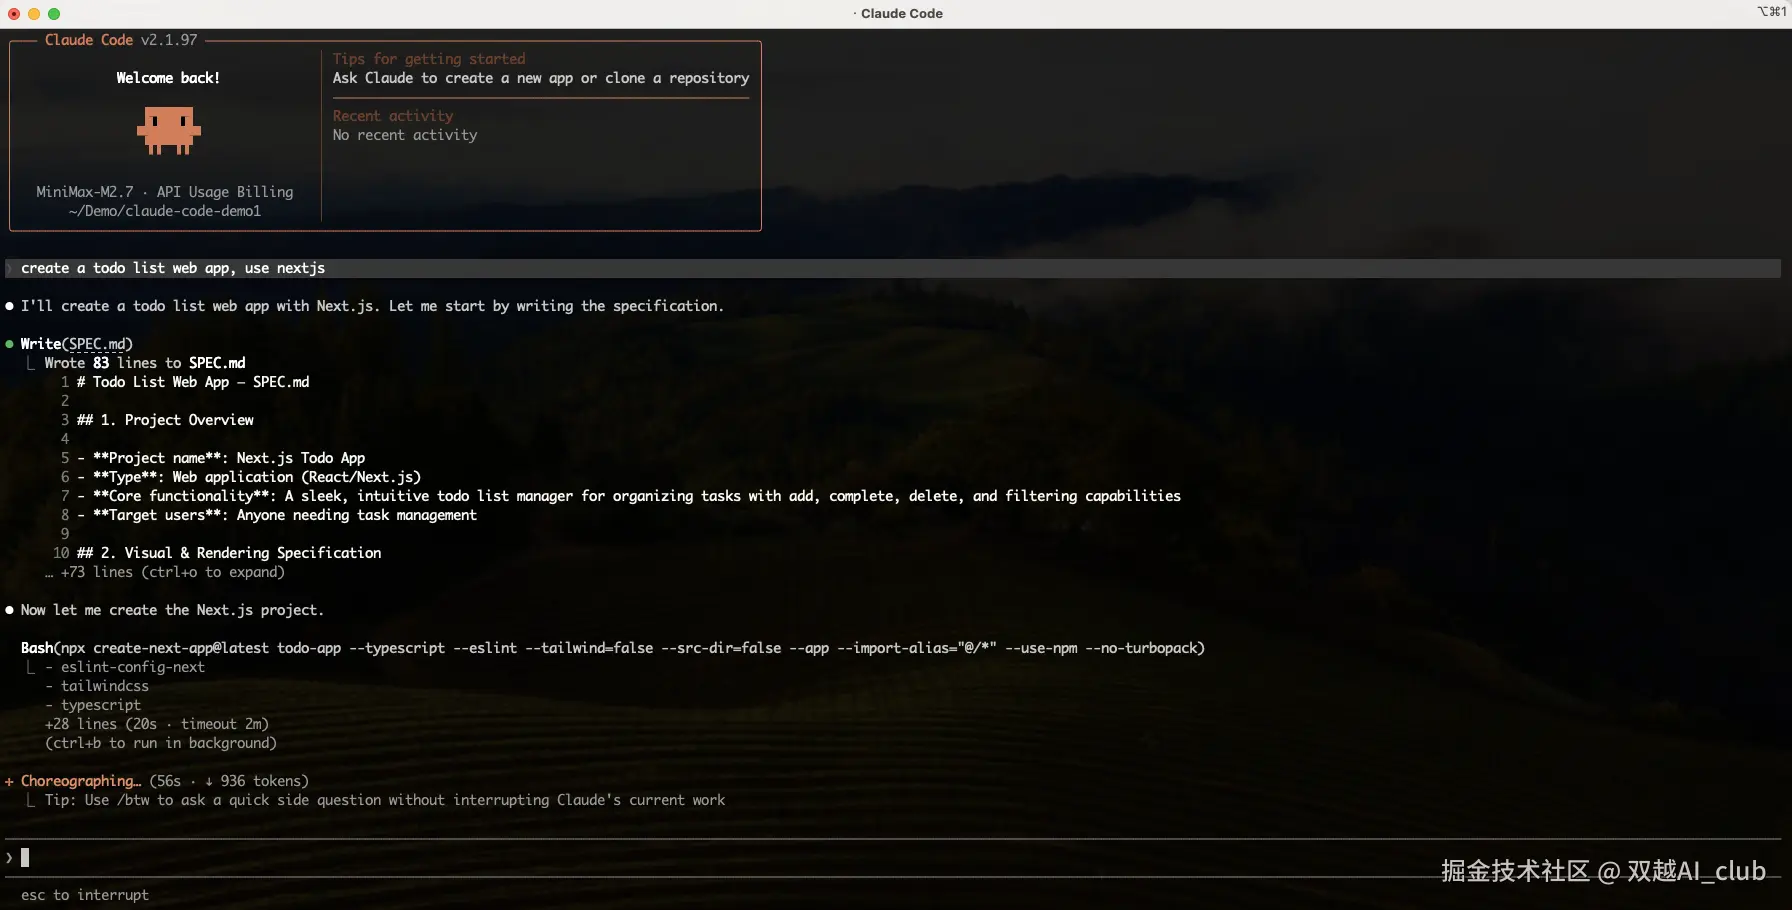
Task: Click the '/btw' side question tip line
Action: click(385, 800)
